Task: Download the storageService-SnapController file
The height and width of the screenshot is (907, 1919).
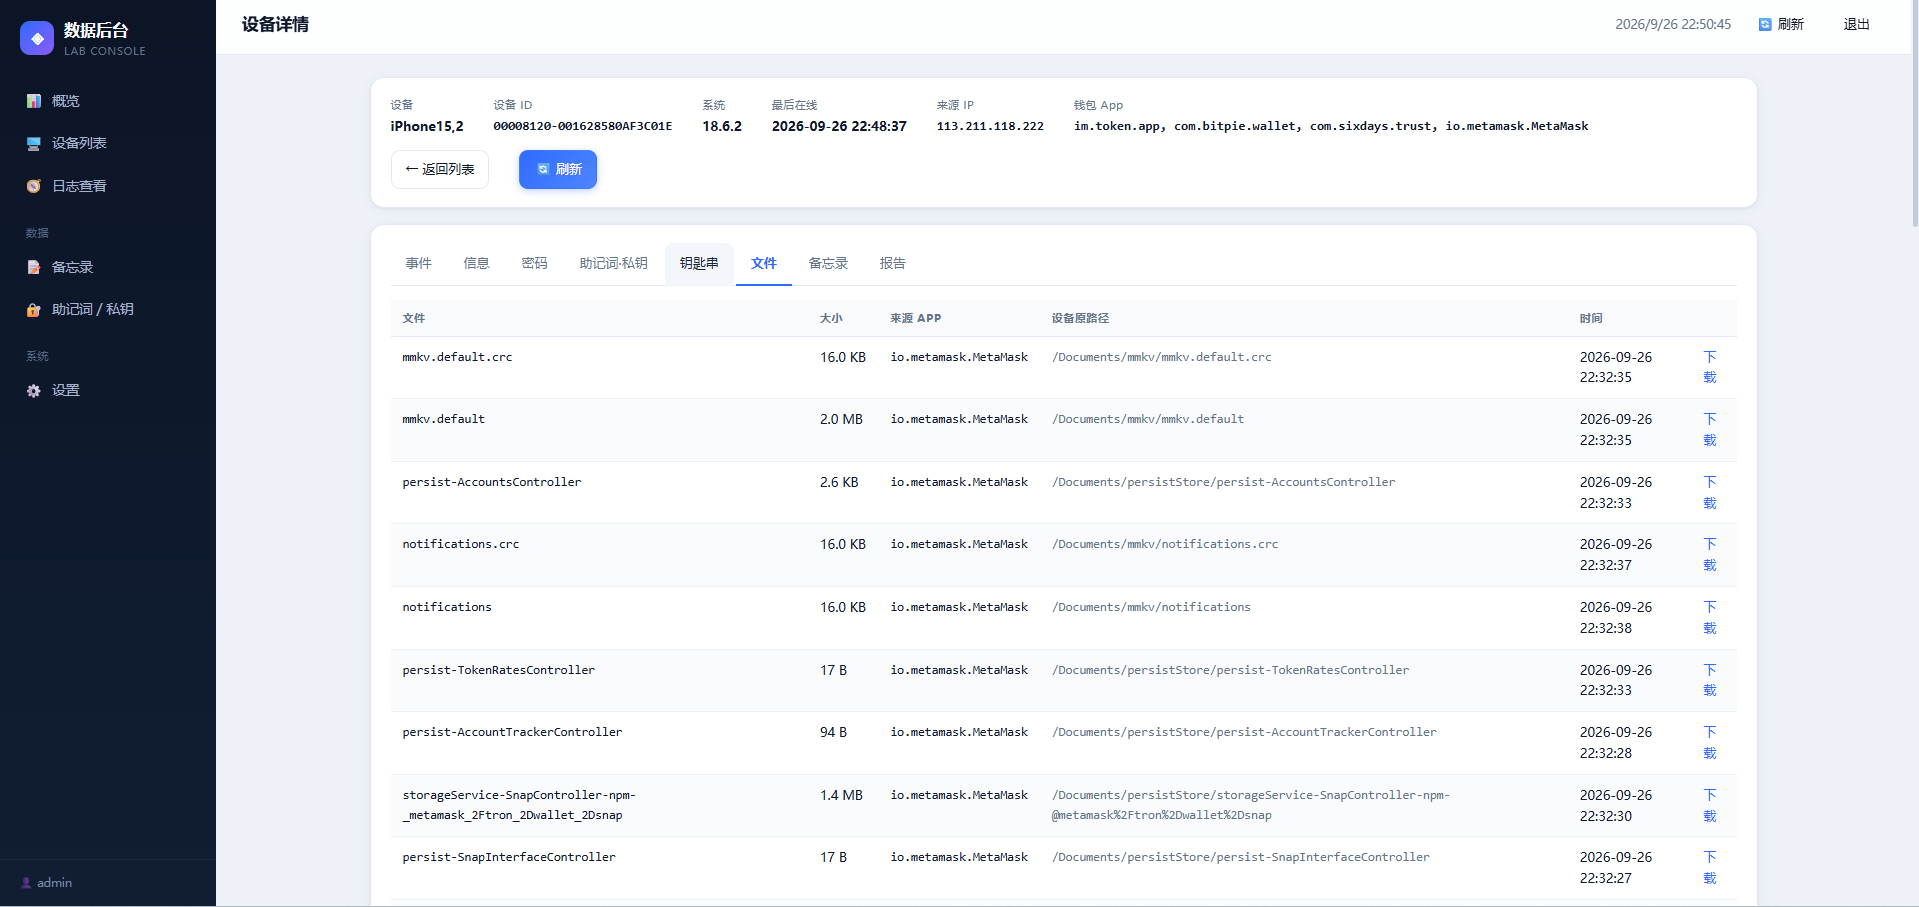Action: click(1710, 805)
